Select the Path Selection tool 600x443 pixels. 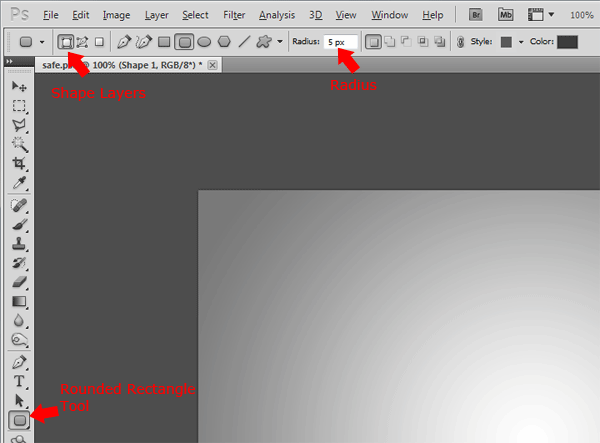[19, 401]
